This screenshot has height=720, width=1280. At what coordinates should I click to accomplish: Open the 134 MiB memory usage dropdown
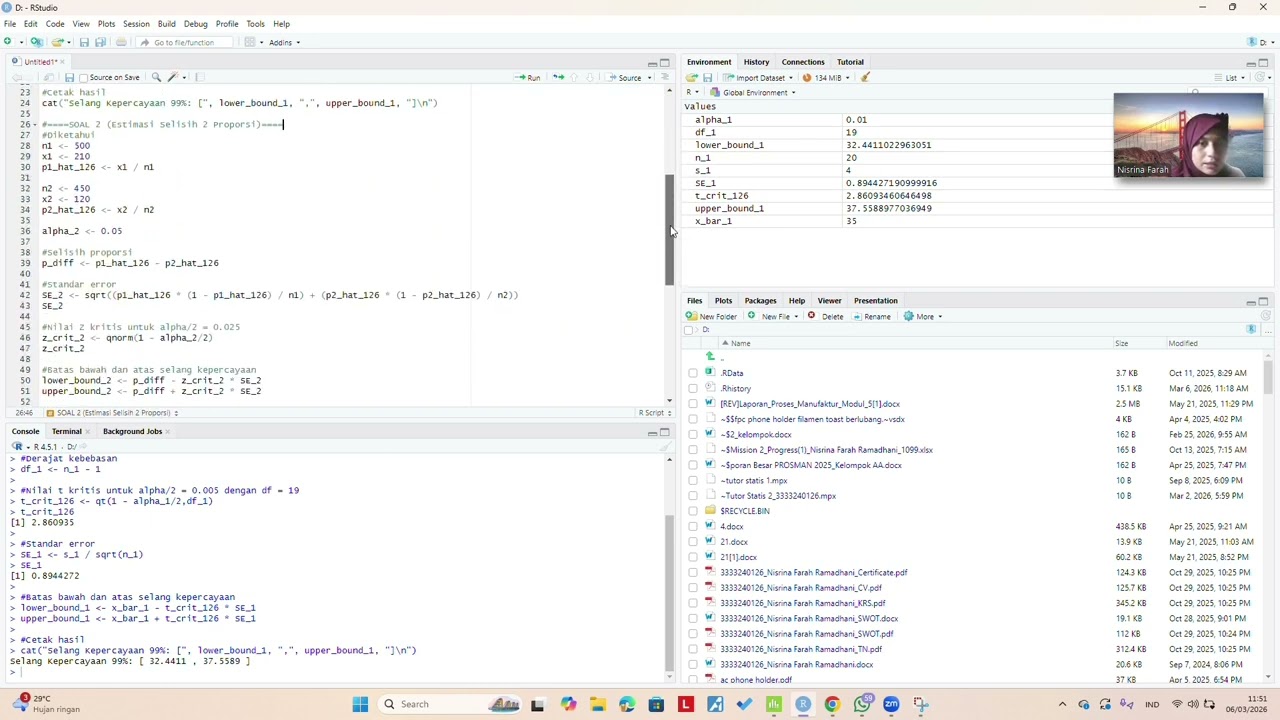[x=826, y=77]
